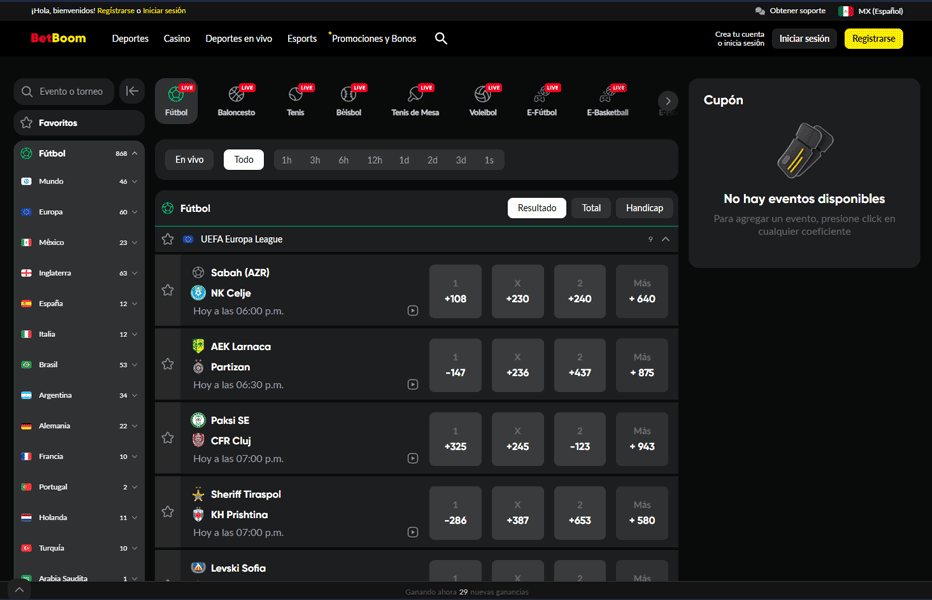The width and height of the screenshot is (932, 600).
Task: Click the Mexico flag language icon
Action: pos(845,11)
